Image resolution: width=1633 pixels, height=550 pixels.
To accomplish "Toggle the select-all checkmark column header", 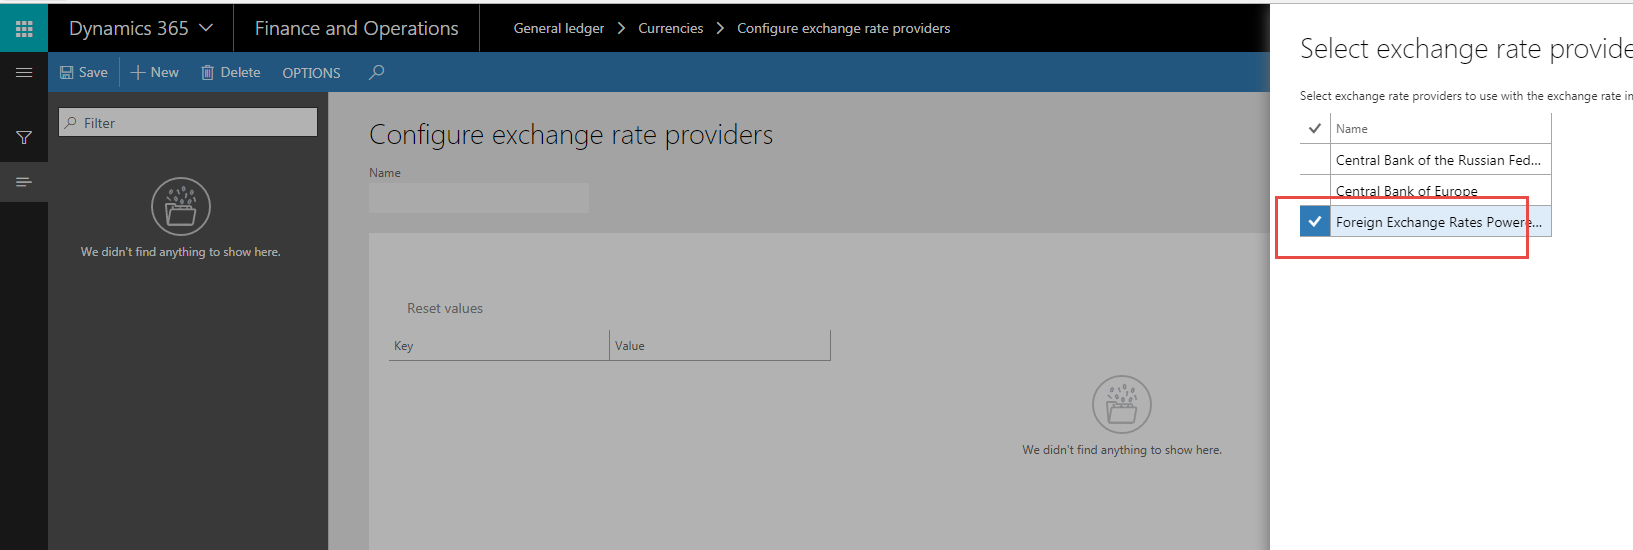I will pyautogui.click(x=1314, y=128).
